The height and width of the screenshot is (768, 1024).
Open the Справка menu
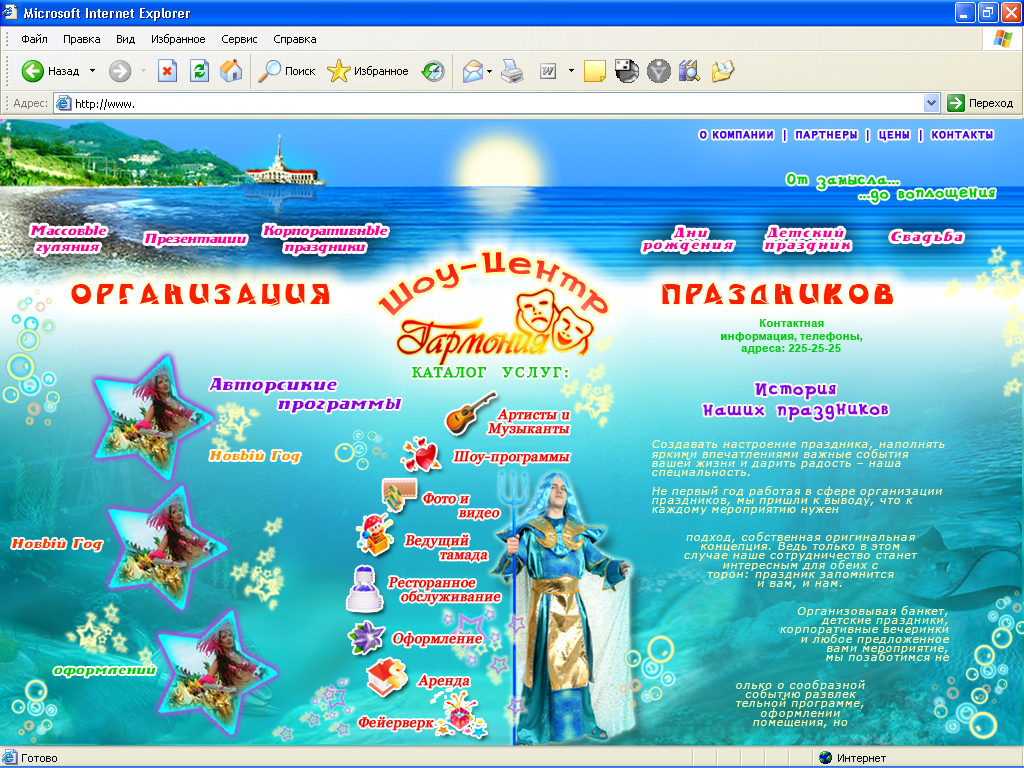[295, 39]
